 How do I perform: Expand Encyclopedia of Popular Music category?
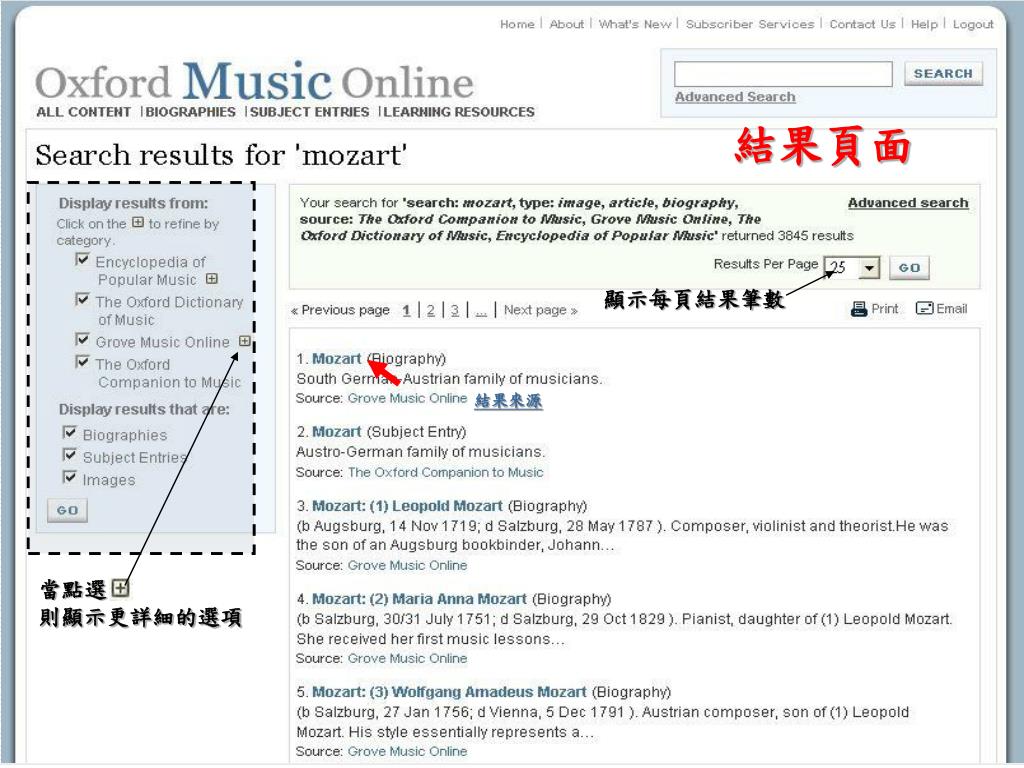pos(212,279)
